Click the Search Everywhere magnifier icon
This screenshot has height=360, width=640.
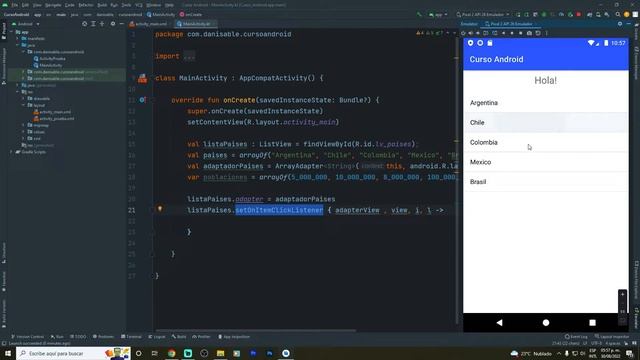[618, 14]
